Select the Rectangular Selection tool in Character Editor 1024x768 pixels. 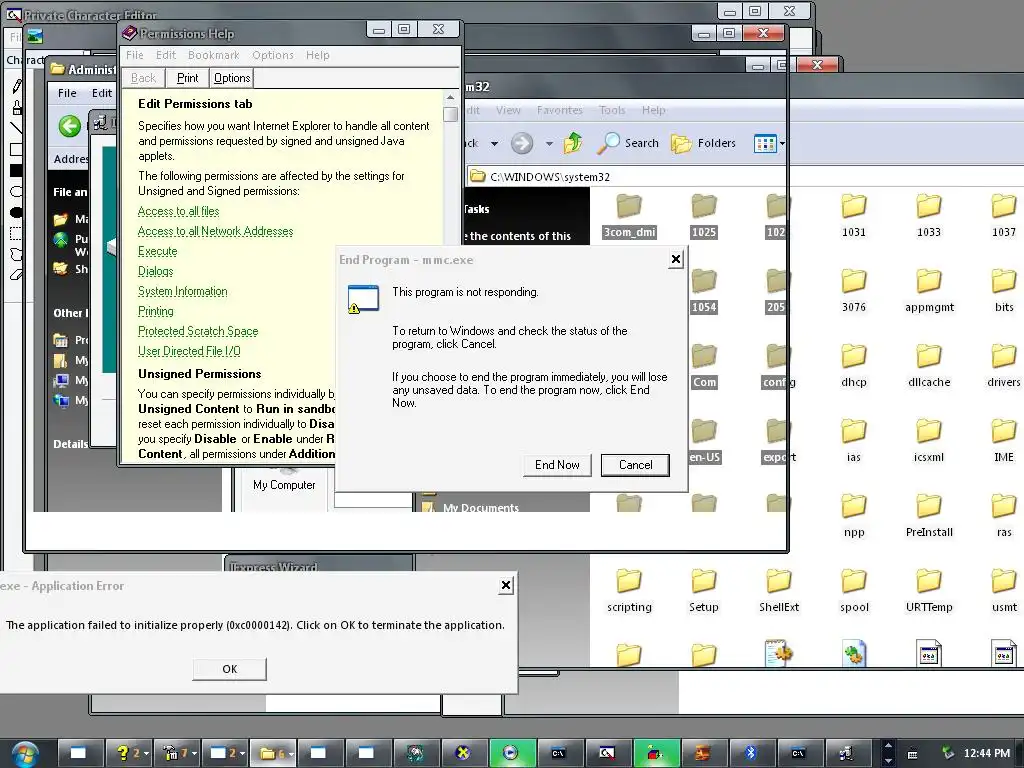(16, 233)
